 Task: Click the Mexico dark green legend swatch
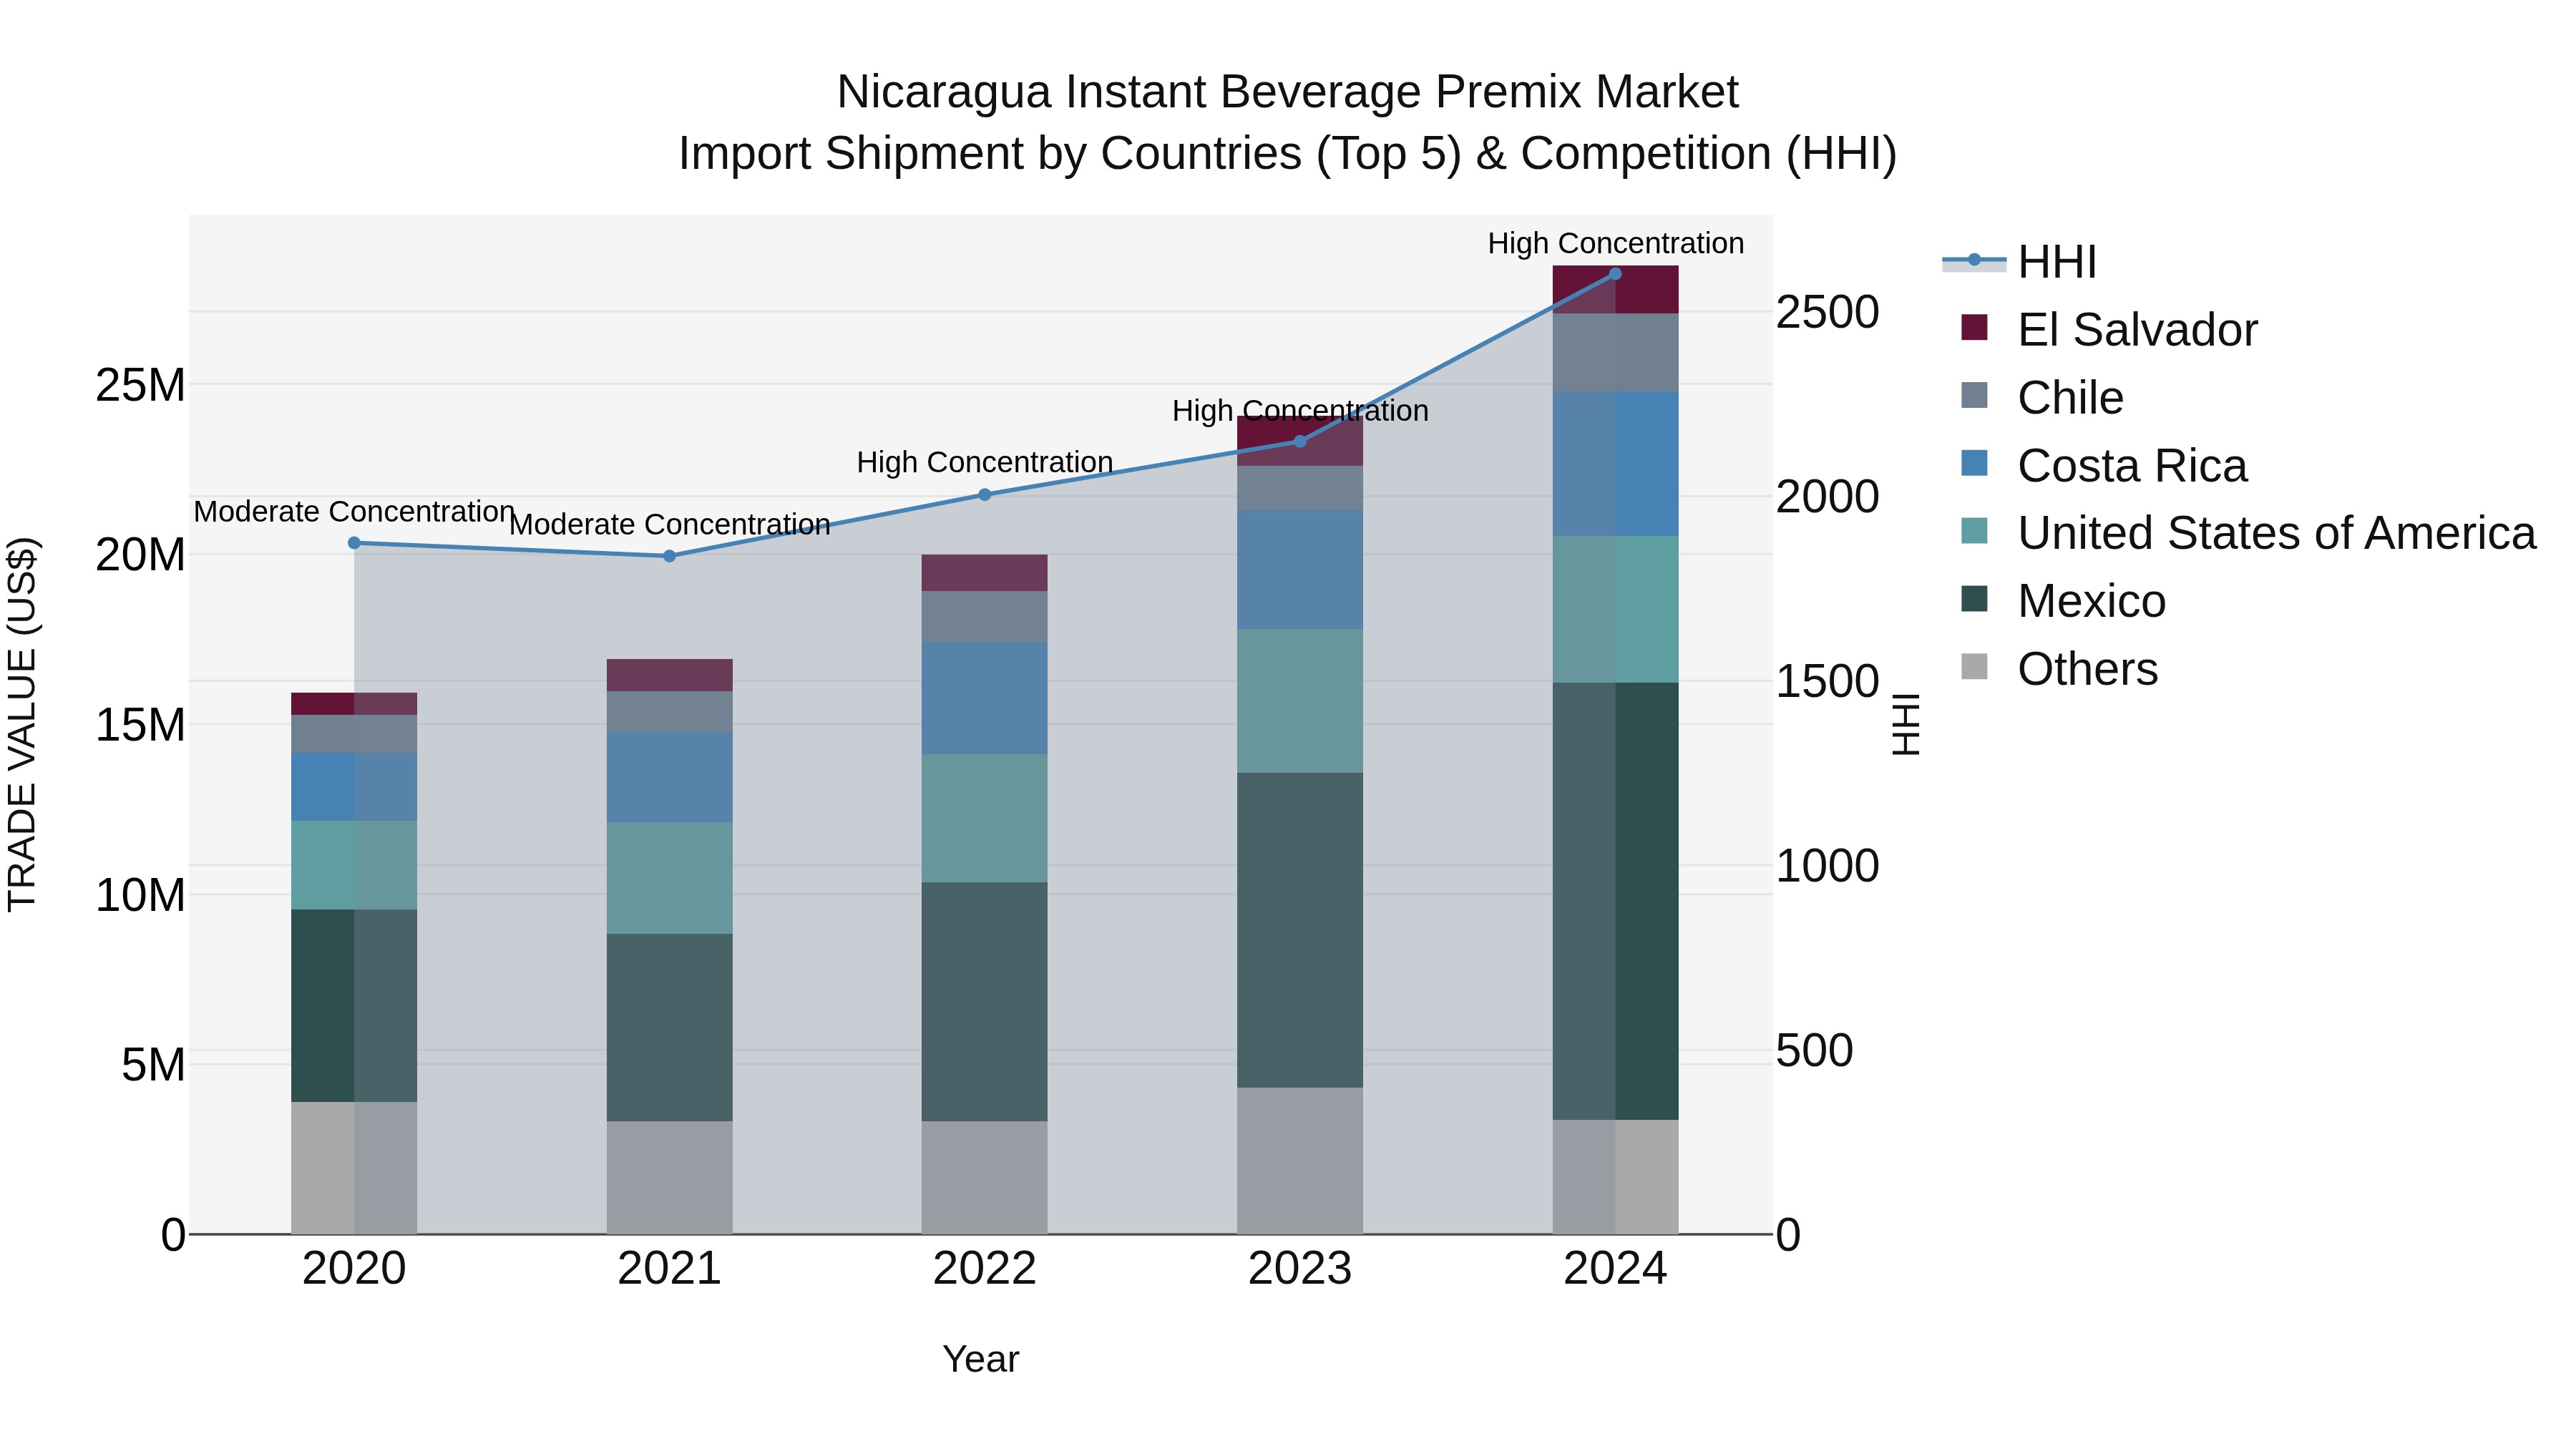click(x=1974, y=599)
